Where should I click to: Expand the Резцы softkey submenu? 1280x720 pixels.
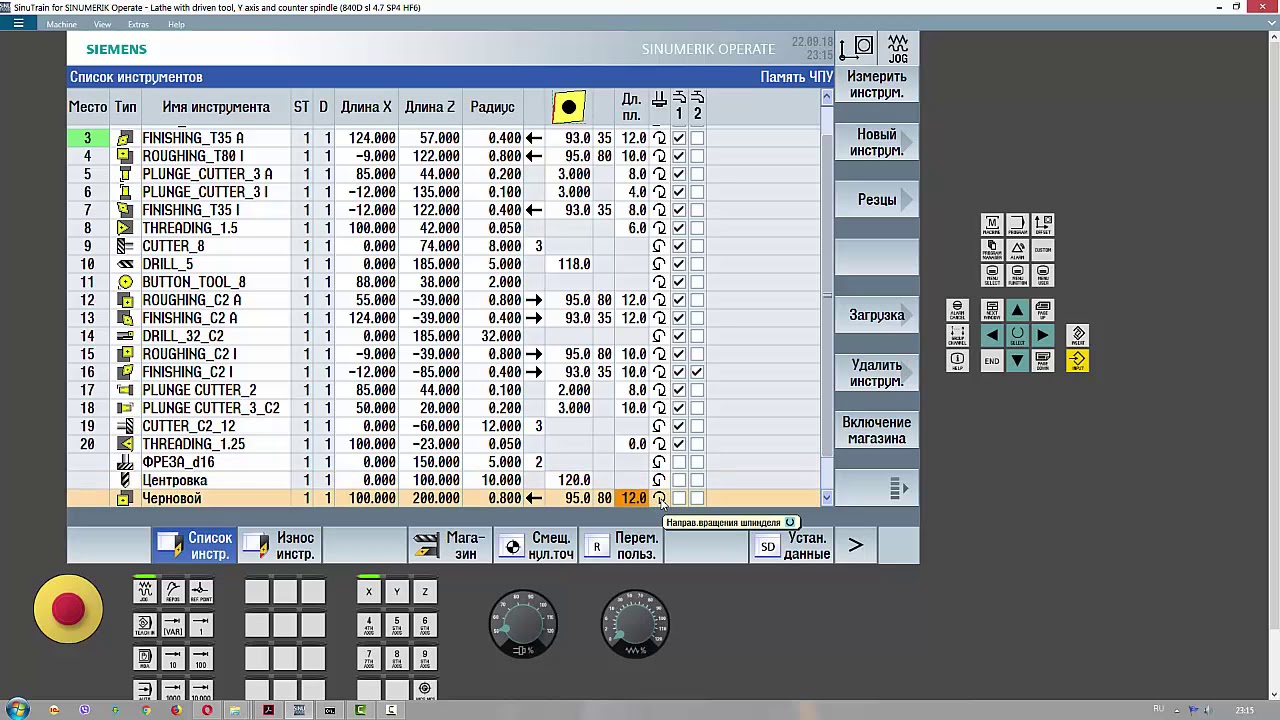876,200
